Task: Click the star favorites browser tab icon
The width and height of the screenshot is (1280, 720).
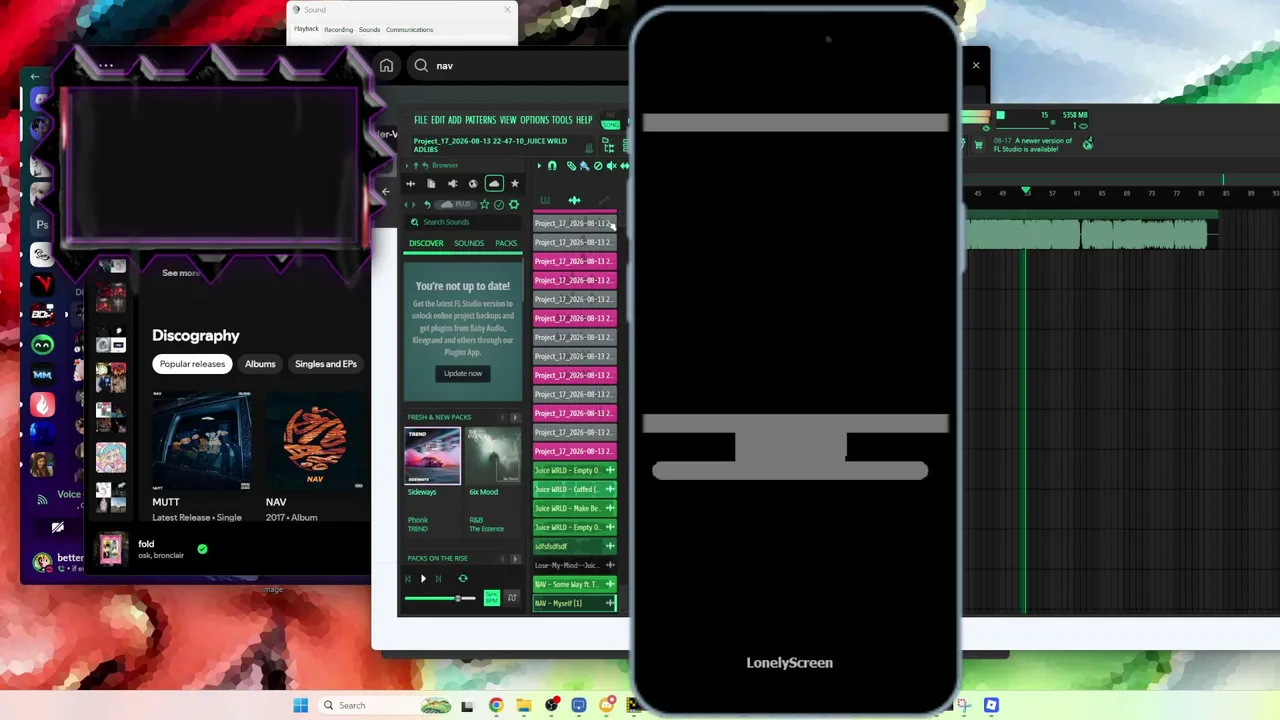Action: (x=515, y=184)
